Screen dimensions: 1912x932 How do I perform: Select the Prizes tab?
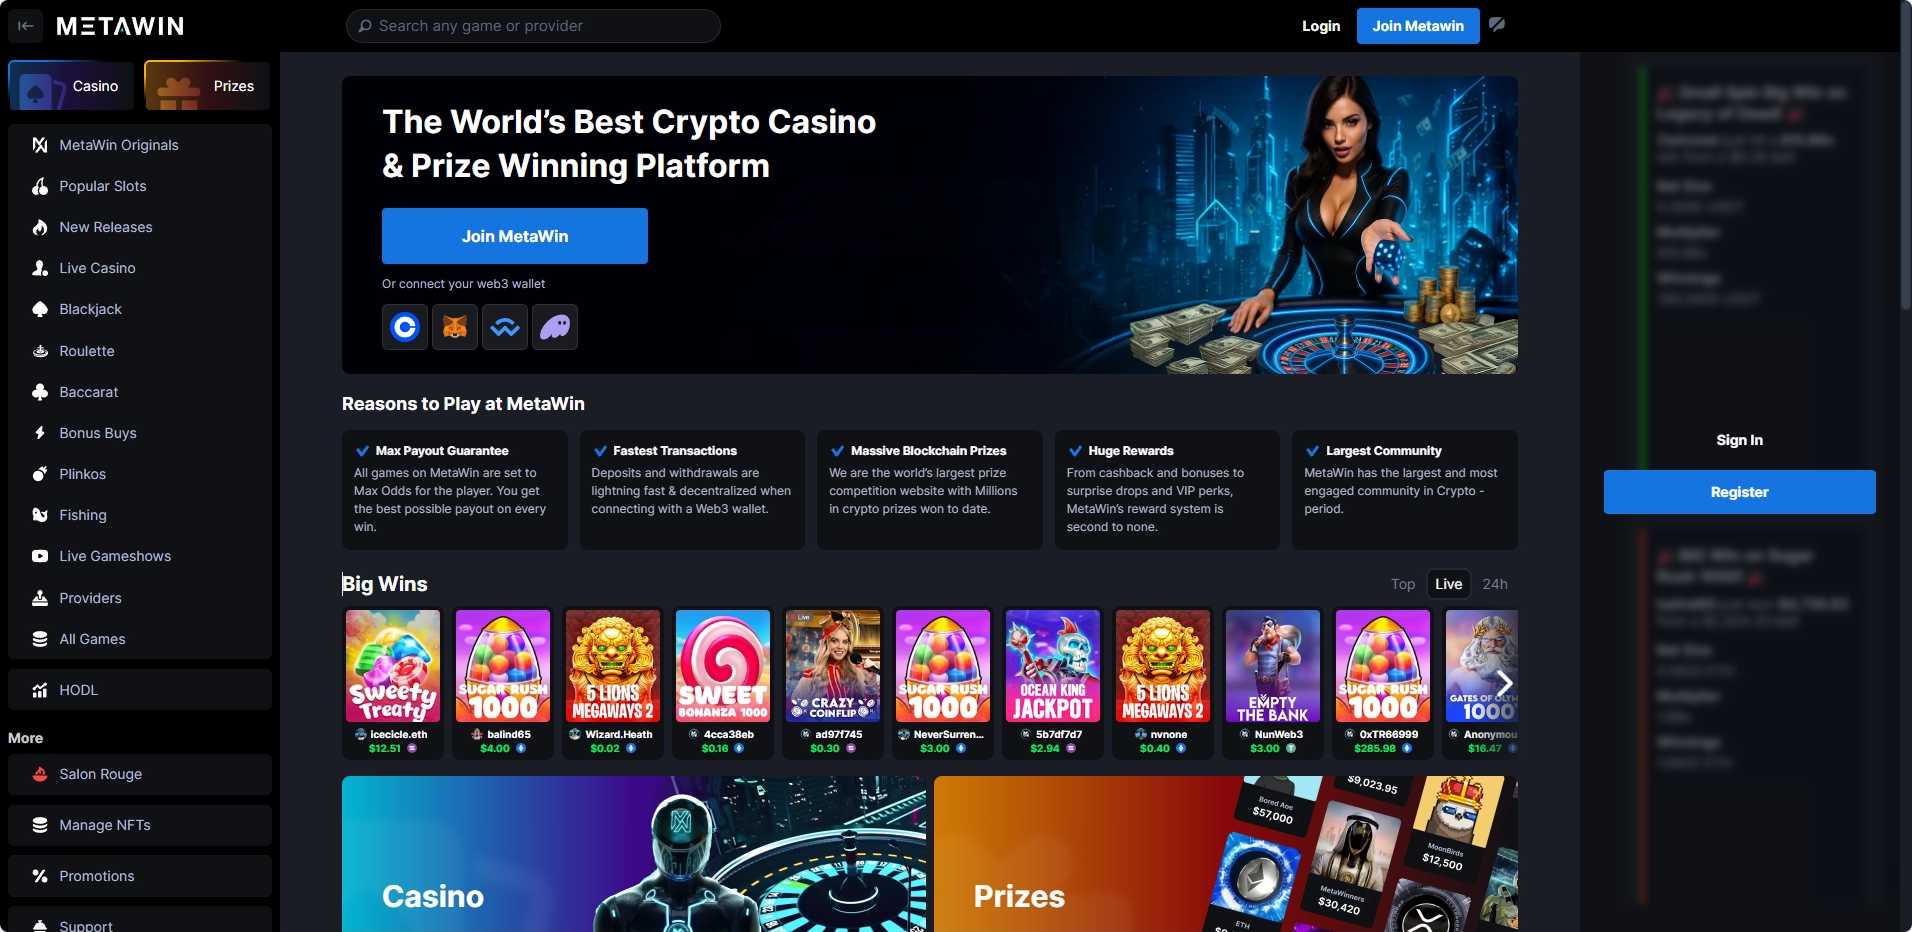(207, 86)
